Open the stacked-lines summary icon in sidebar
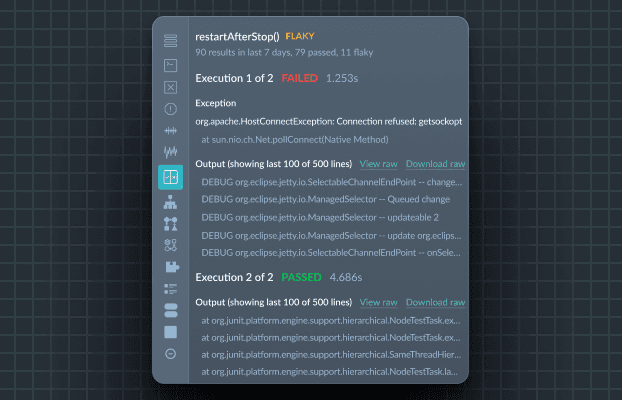Screen dimensions: 622x400 (170, 41)
